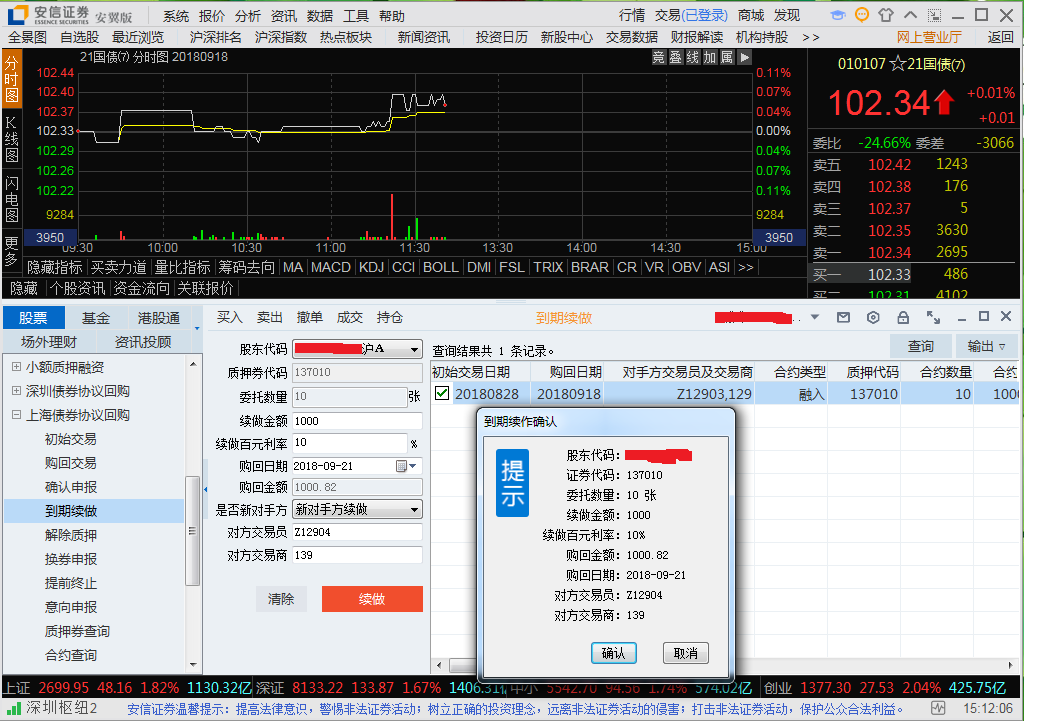This screenshot has width=1041, height=721.
Task: Click the 隐藏指标 button
Action: [54, 267]
